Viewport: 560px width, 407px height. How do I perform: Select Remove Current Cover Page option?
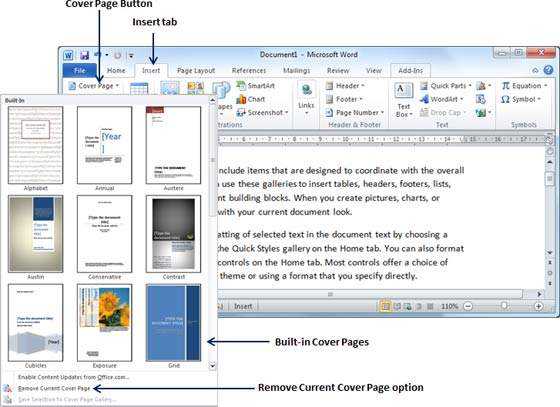click(x=54, y=388)
